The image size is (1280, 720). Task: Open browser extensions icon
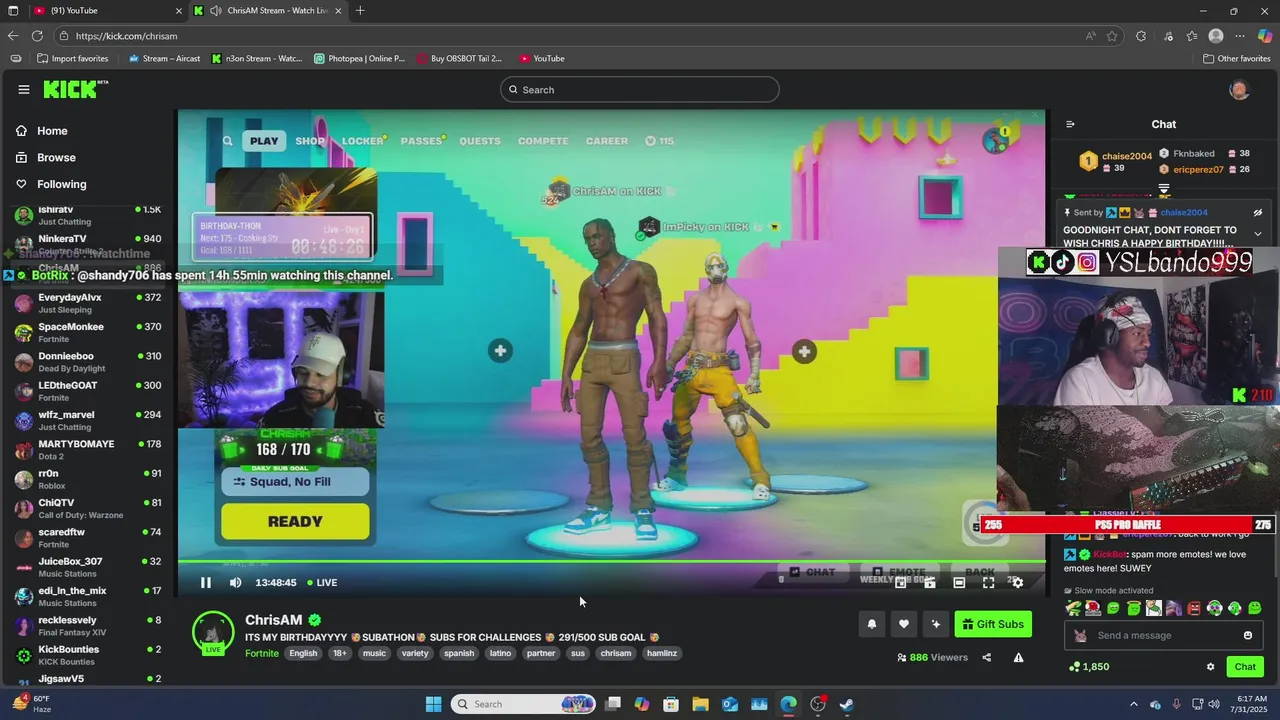(x=1141, y=36)
